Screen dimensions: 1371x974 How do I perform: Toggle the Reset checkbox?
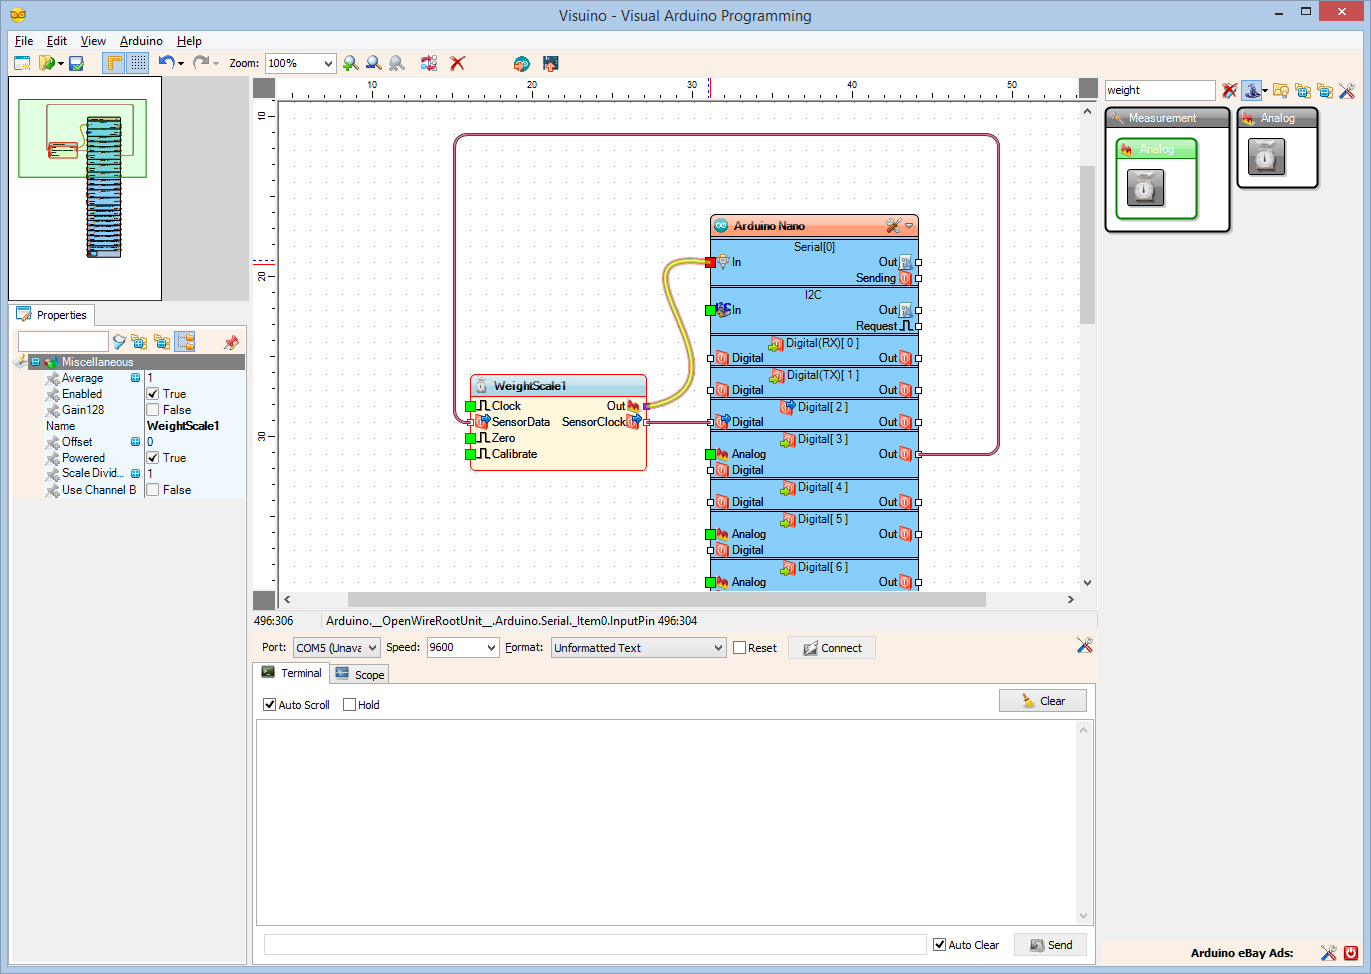(739, 648)
